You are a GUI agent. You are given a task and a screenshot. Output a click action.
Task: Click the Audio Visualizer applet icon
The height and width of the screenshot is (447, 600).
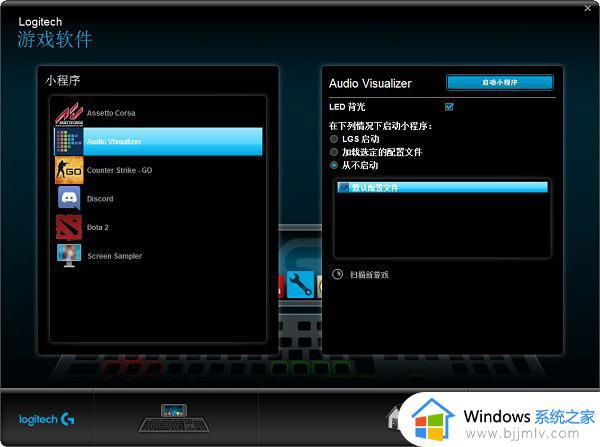point(69,142)
